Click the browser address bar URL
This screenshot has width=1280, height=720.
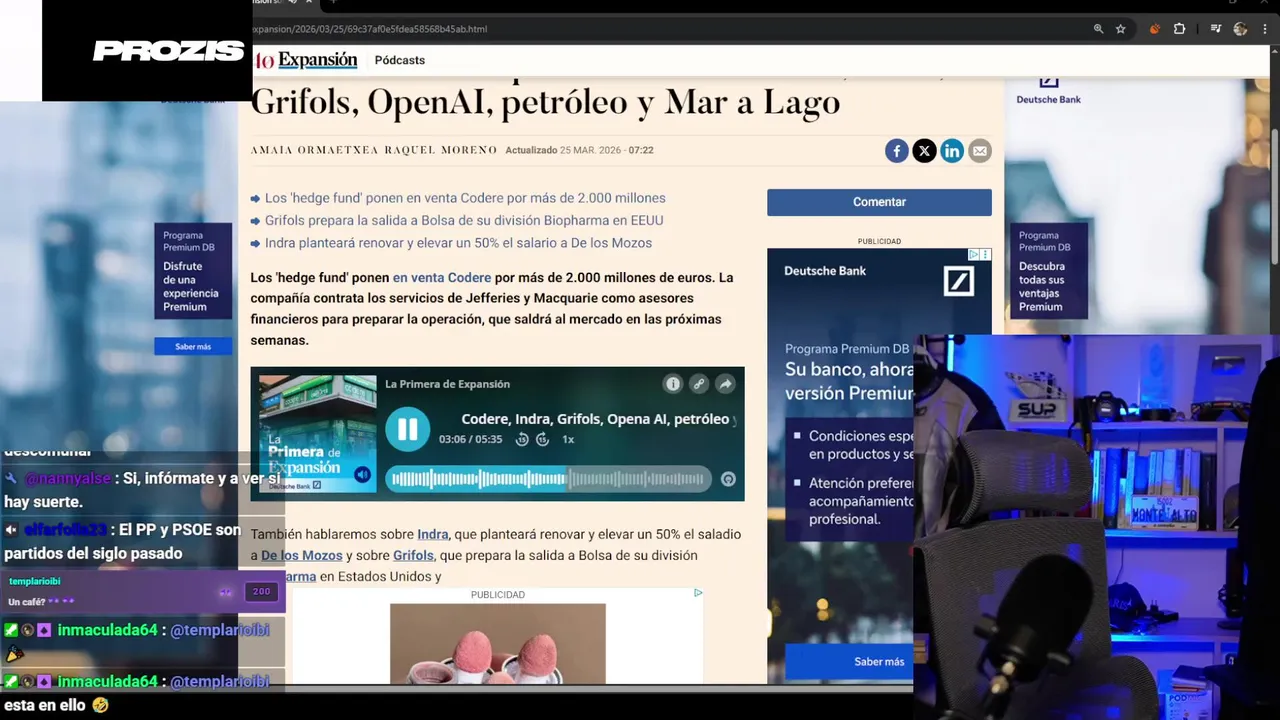pyautogui.click(x=370, y=29)
